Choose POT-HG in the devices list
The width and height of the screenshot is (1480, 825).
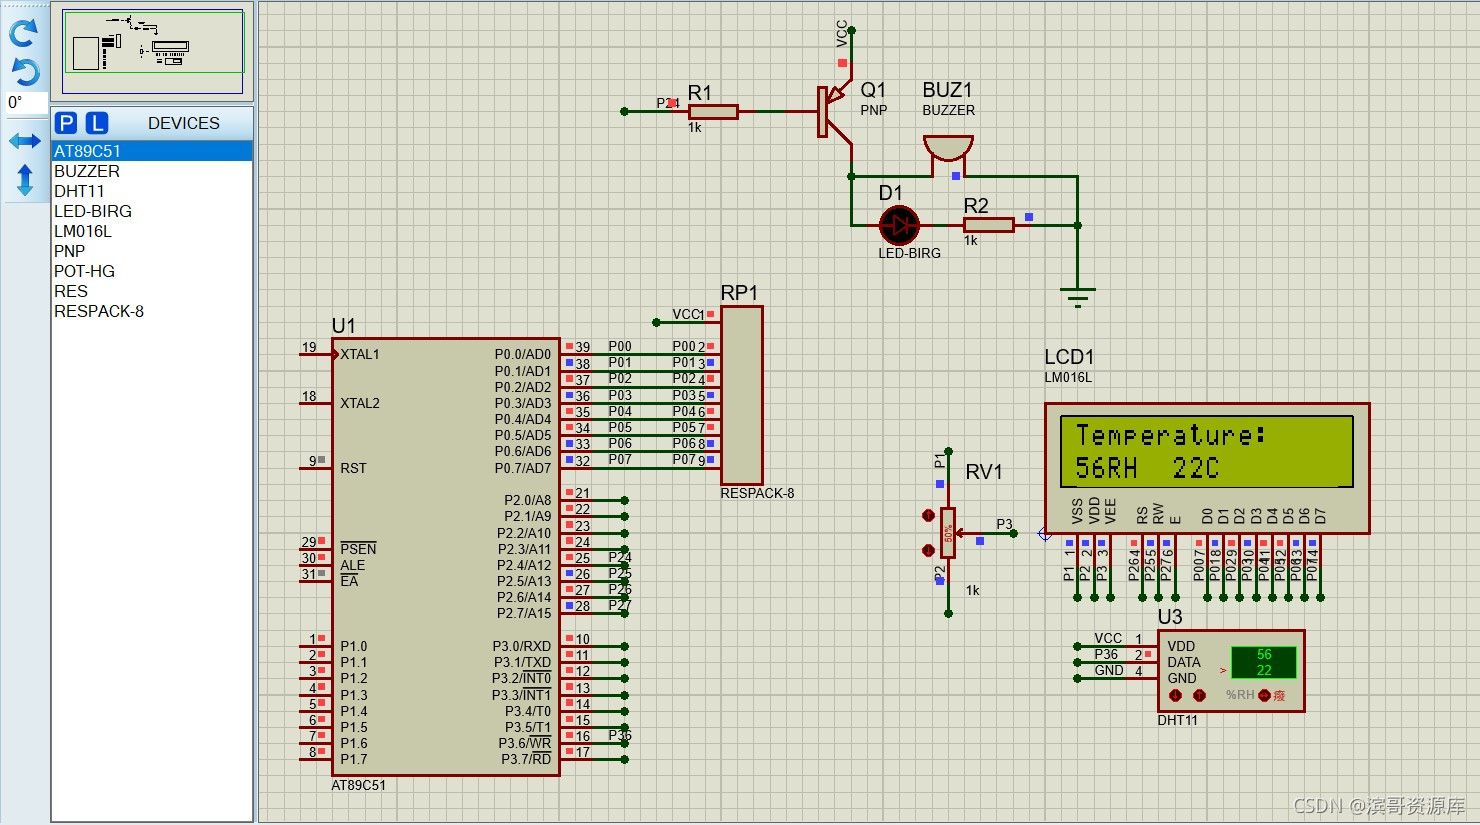click(x=152, y=271)
